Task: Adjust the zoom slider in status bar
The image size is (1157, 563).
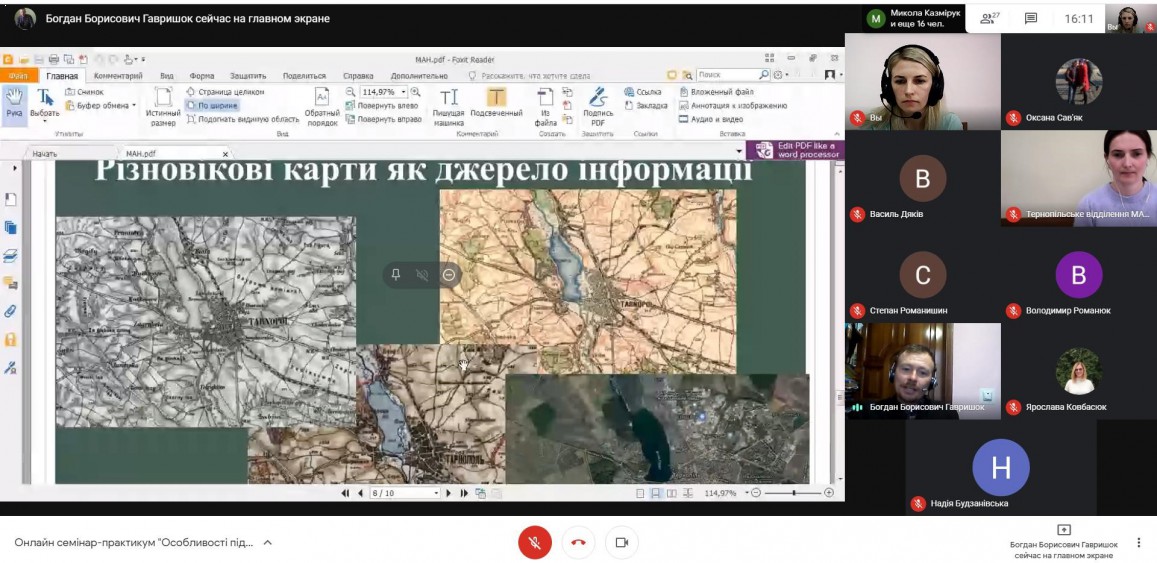Action: [x=794, y=493]
